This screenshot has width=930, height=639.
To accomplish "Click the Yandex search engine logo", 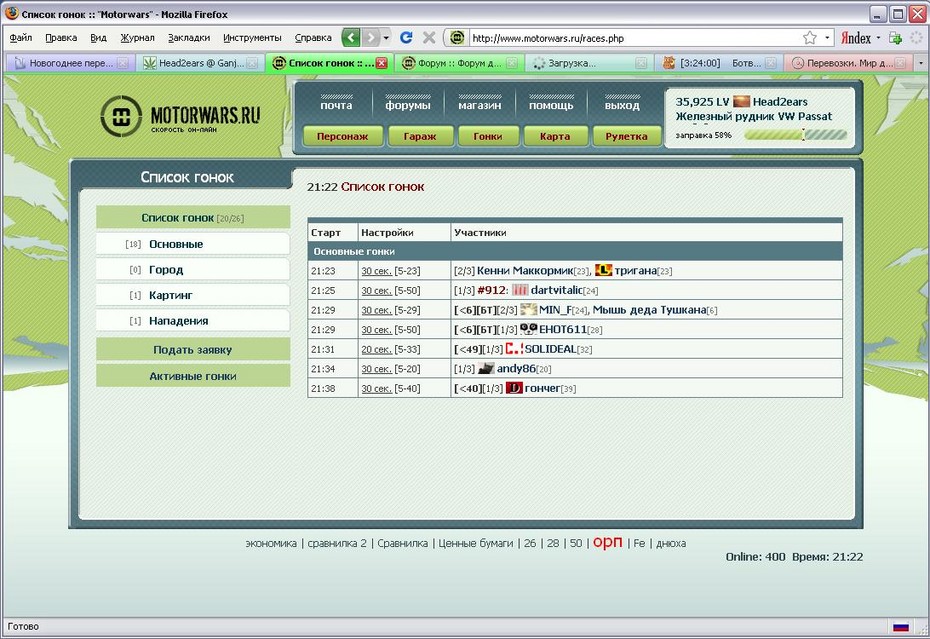I will (x=856, y=38).
